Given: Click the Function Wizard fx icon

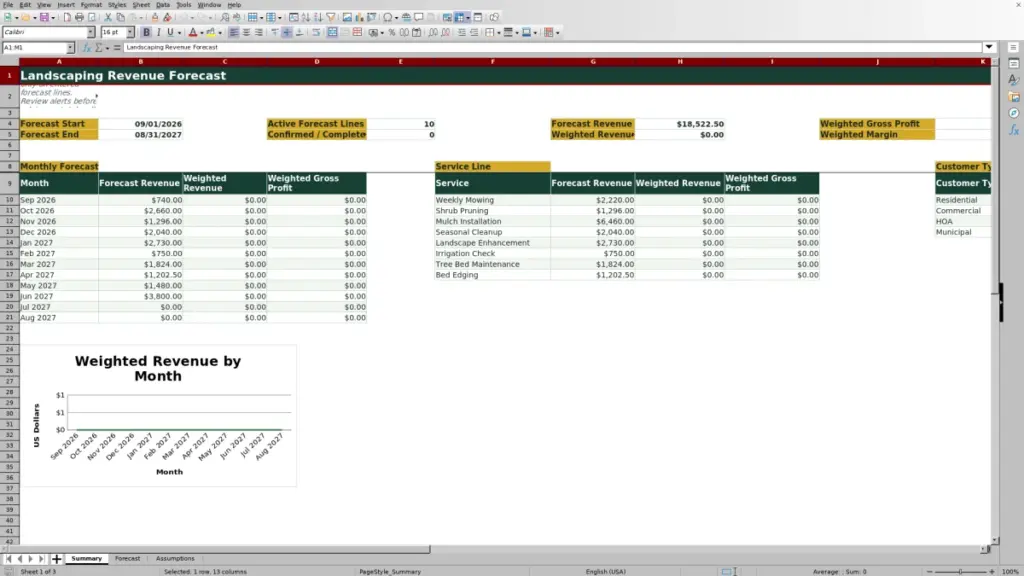Looking at the screenshot, I should pos(86,48).
